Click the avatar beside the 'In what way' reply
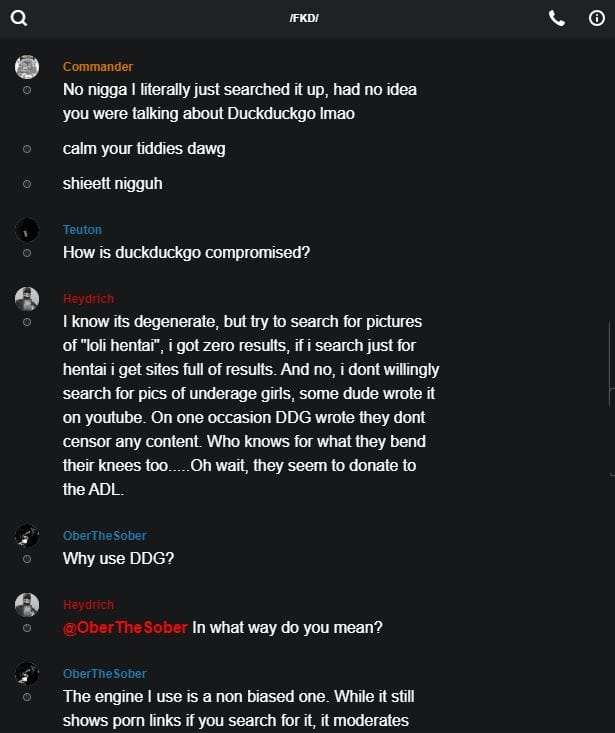Viewport: 615px width, 733px height. (x=27, y=605)
